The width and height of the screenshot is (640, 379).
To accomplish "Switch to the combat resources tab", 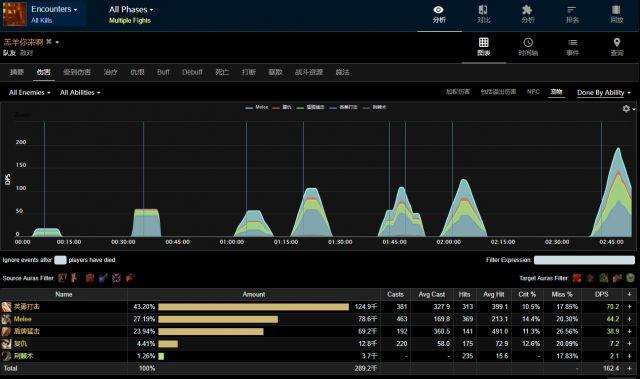I will click(309, 72).
